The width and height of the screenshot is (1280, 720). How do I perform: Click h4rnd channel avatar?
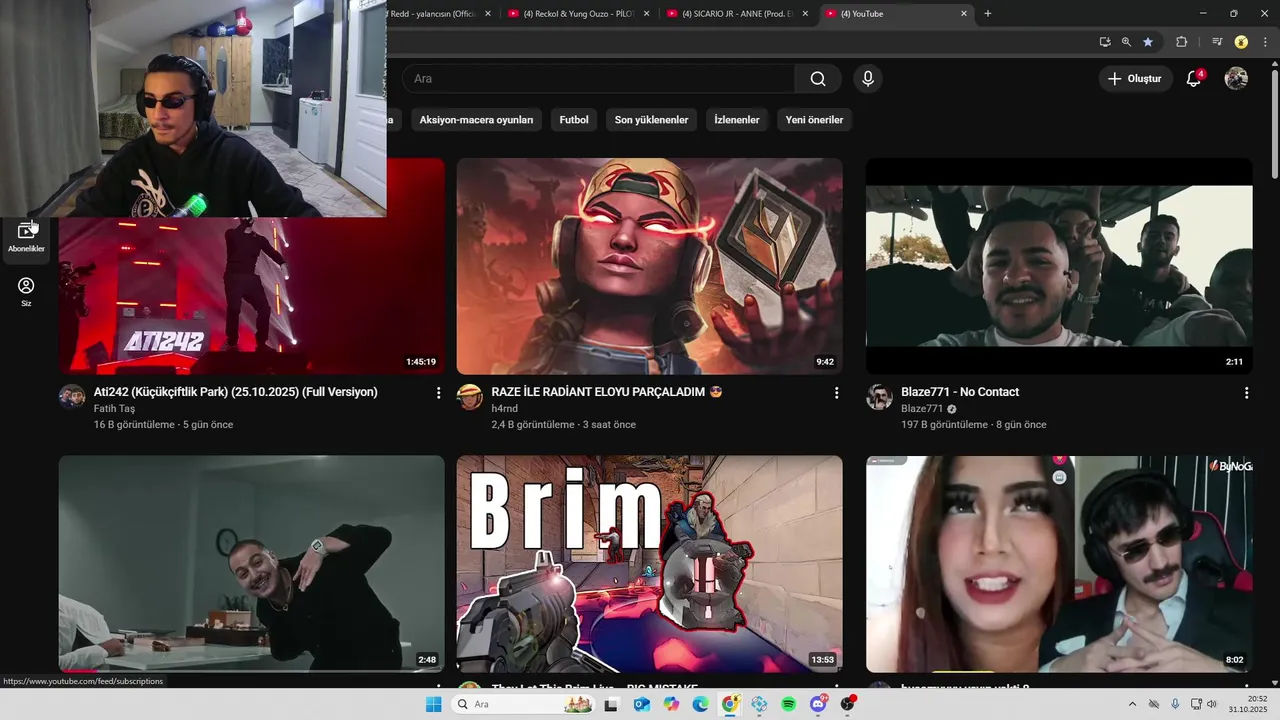(x=470, y=397)
